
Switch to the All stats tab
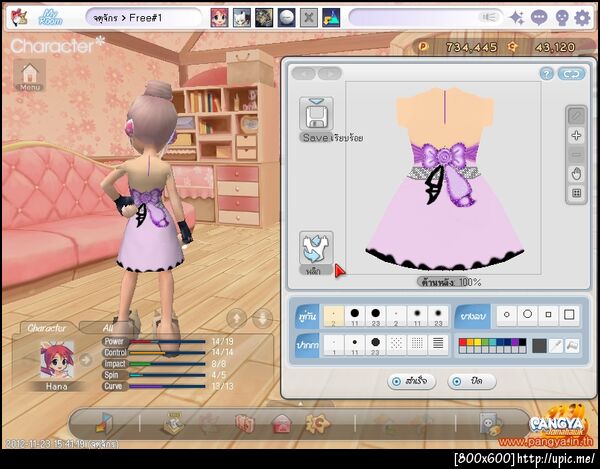[x=108, y=328]
